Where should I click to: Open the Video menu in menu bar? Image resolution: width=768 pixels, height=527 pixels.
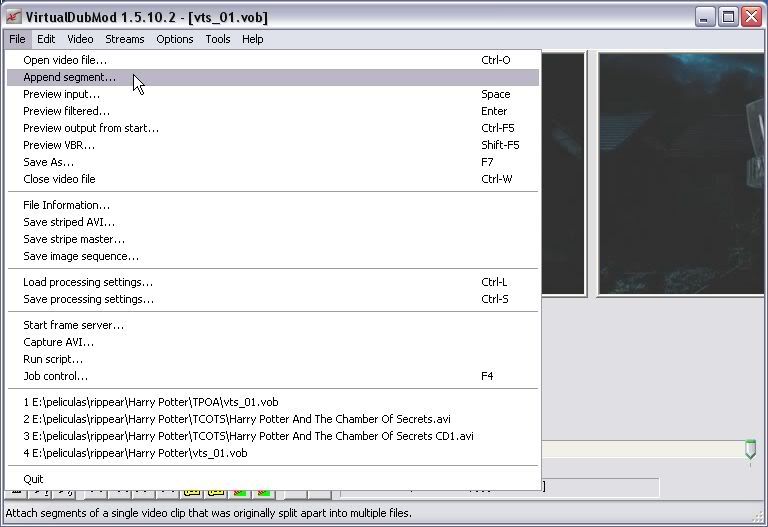(80, 39)
